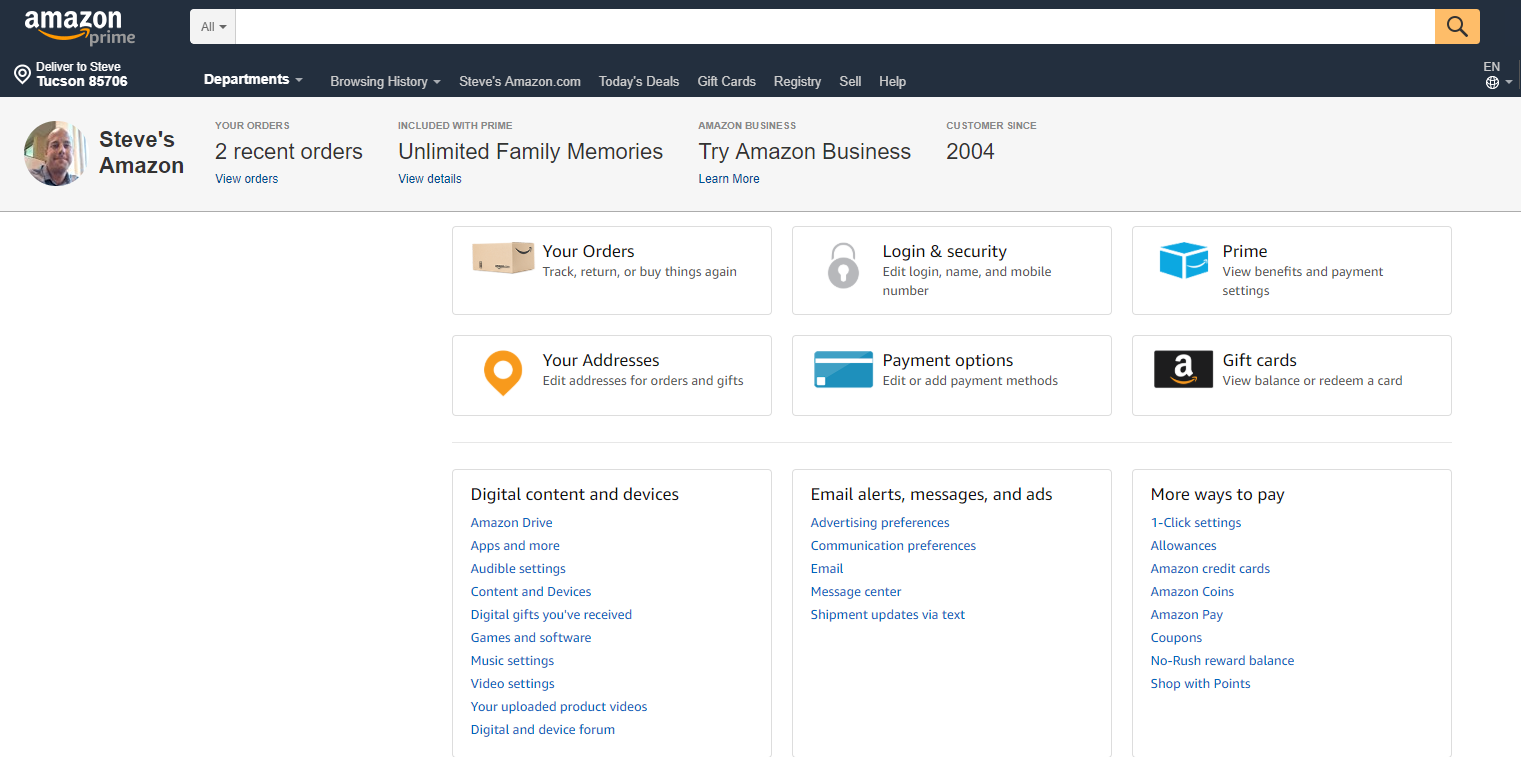Click the orange search magnifier button
The image size is (1521, 757).
[x=1457, y=27]
